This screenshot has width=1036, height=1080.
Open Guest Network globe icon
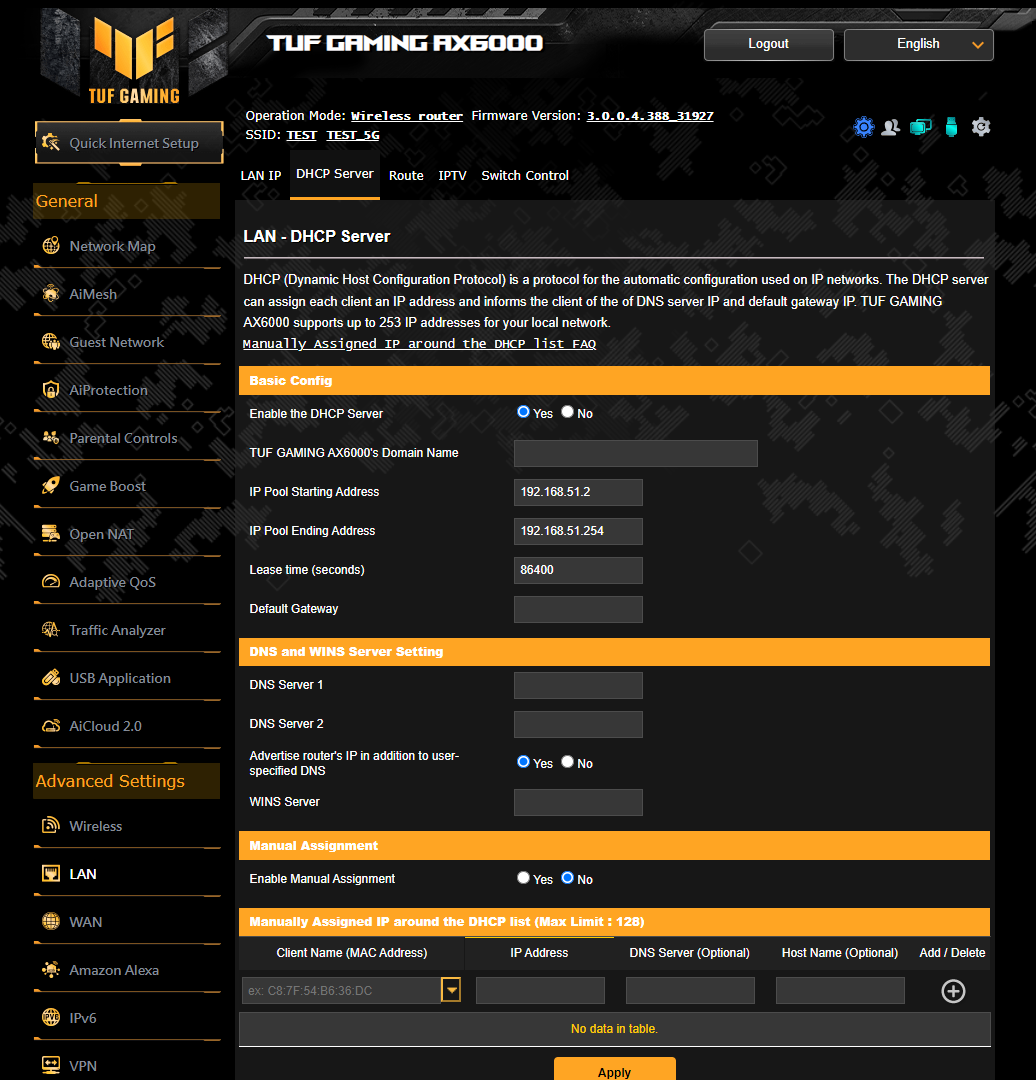pos(51,342)
